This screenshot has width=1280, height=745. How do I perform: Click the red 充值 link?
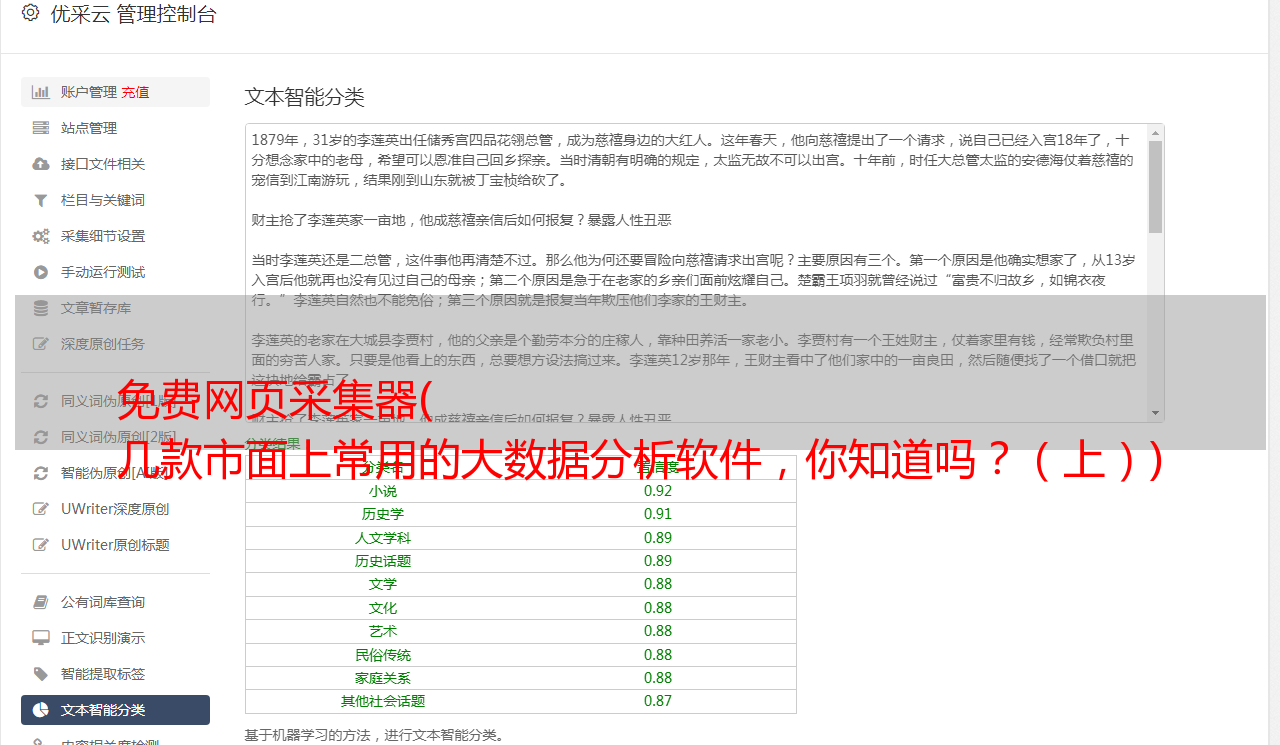(x=135, y=92)
